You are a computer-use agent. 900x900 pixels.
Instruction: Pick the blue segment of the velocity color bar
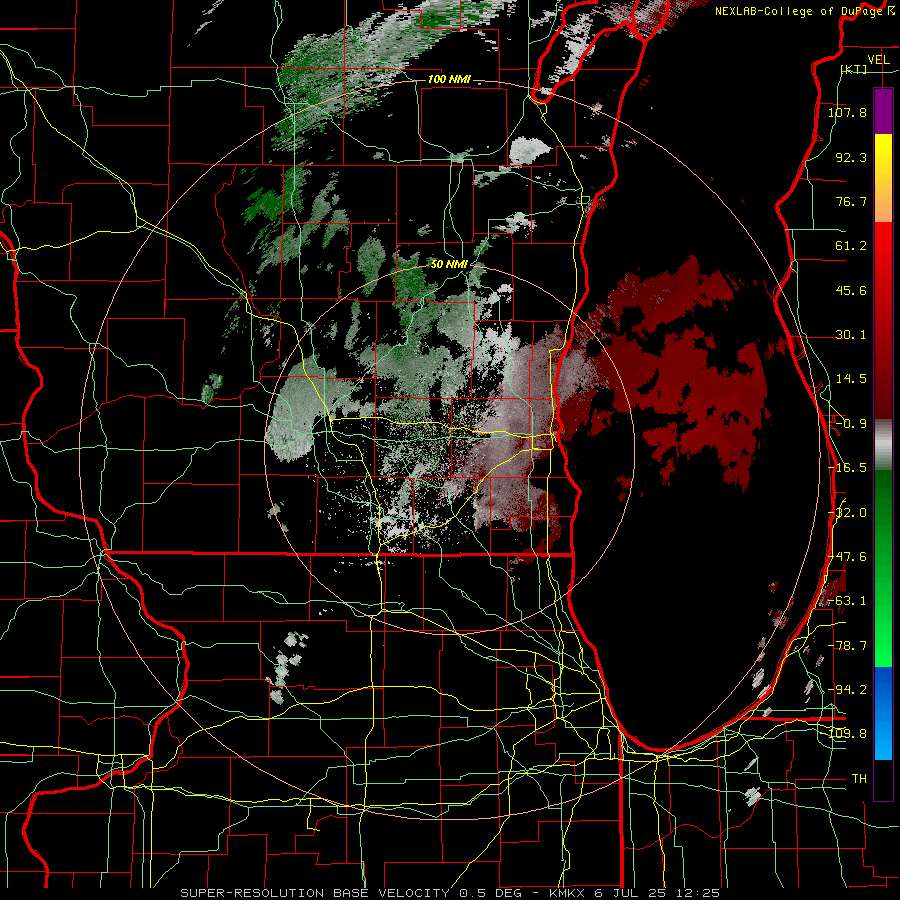[x=883, y=713]
